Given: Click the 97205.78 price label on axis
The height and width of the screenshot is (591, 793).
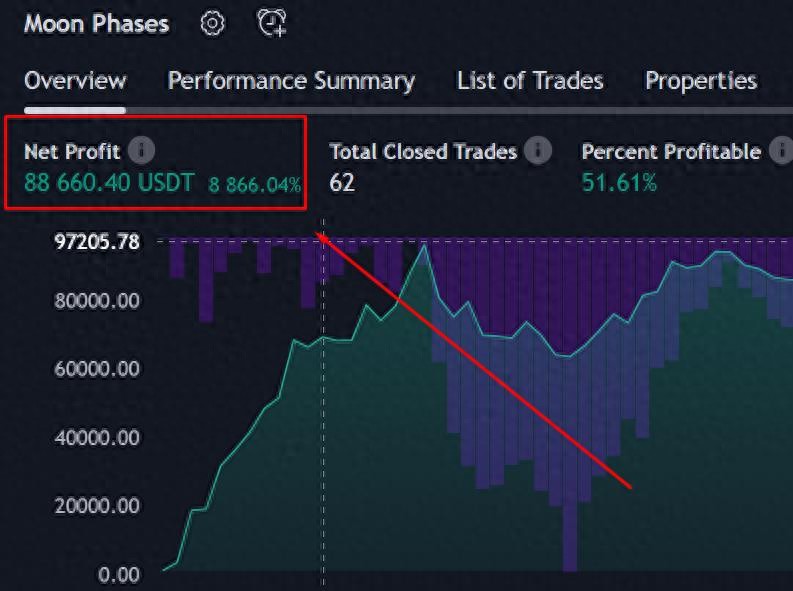Looking at the screenshot, I should coord(99,241).
